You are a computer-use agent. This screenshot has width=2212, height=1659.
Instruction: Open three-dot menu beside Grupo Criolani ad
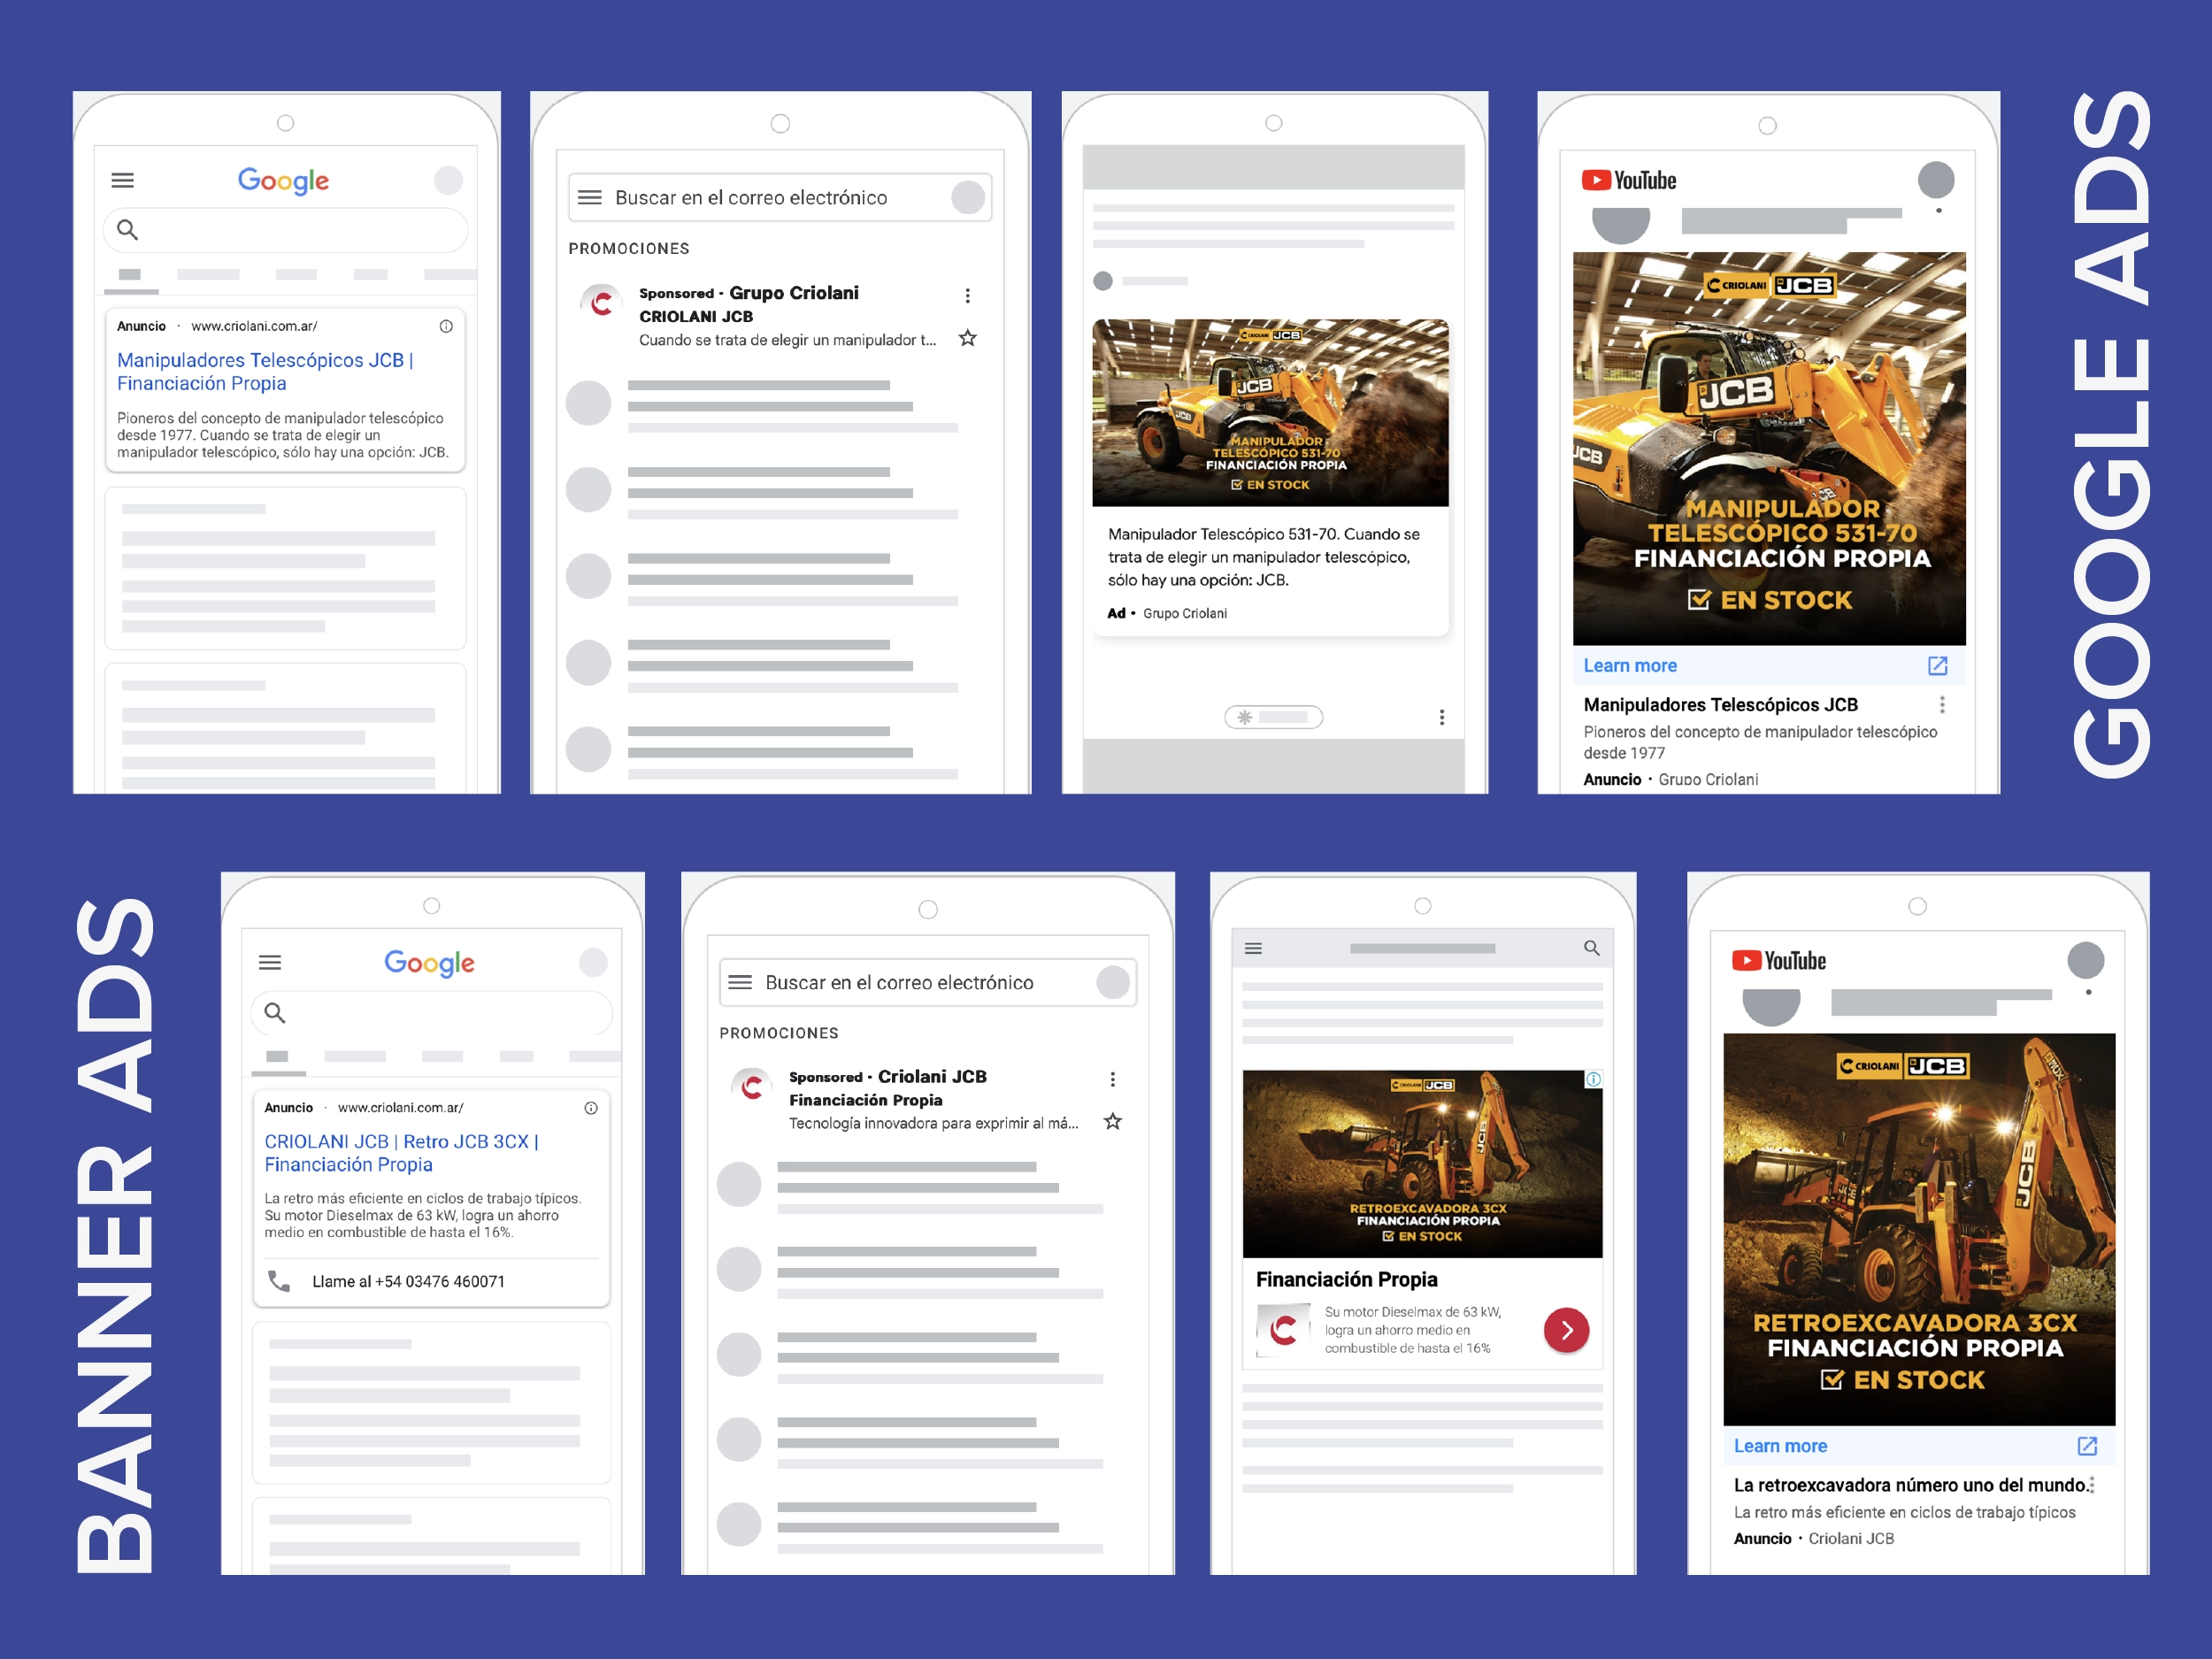967,295
